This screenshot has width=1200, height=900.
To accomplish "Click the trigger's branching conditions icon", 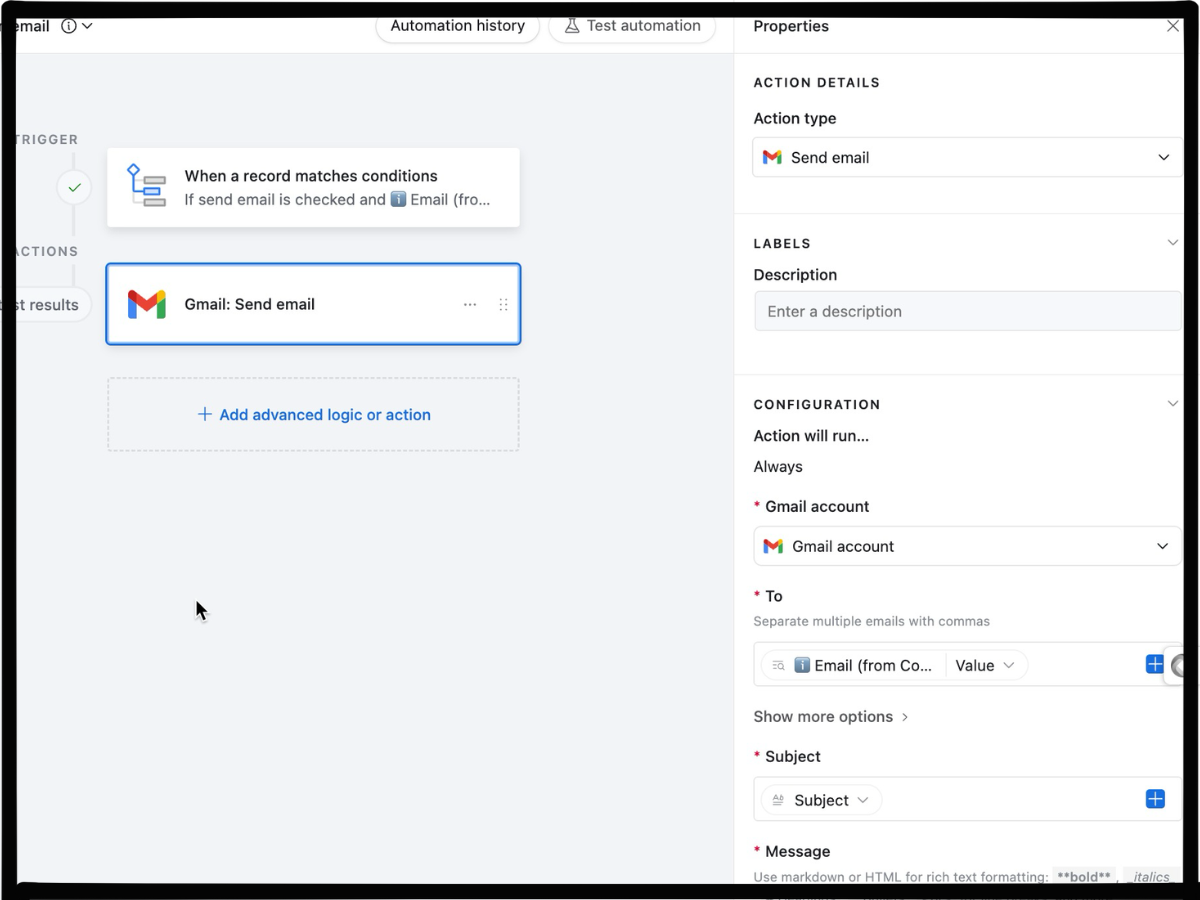I will 147,187.
